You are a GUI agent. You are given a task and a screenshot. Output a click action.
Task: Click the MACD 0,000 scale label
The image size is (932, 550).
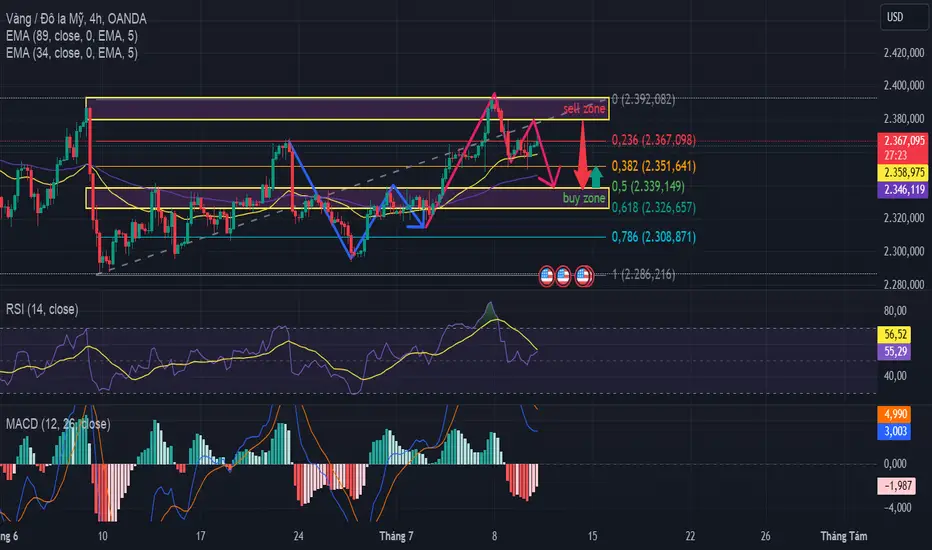895,464
